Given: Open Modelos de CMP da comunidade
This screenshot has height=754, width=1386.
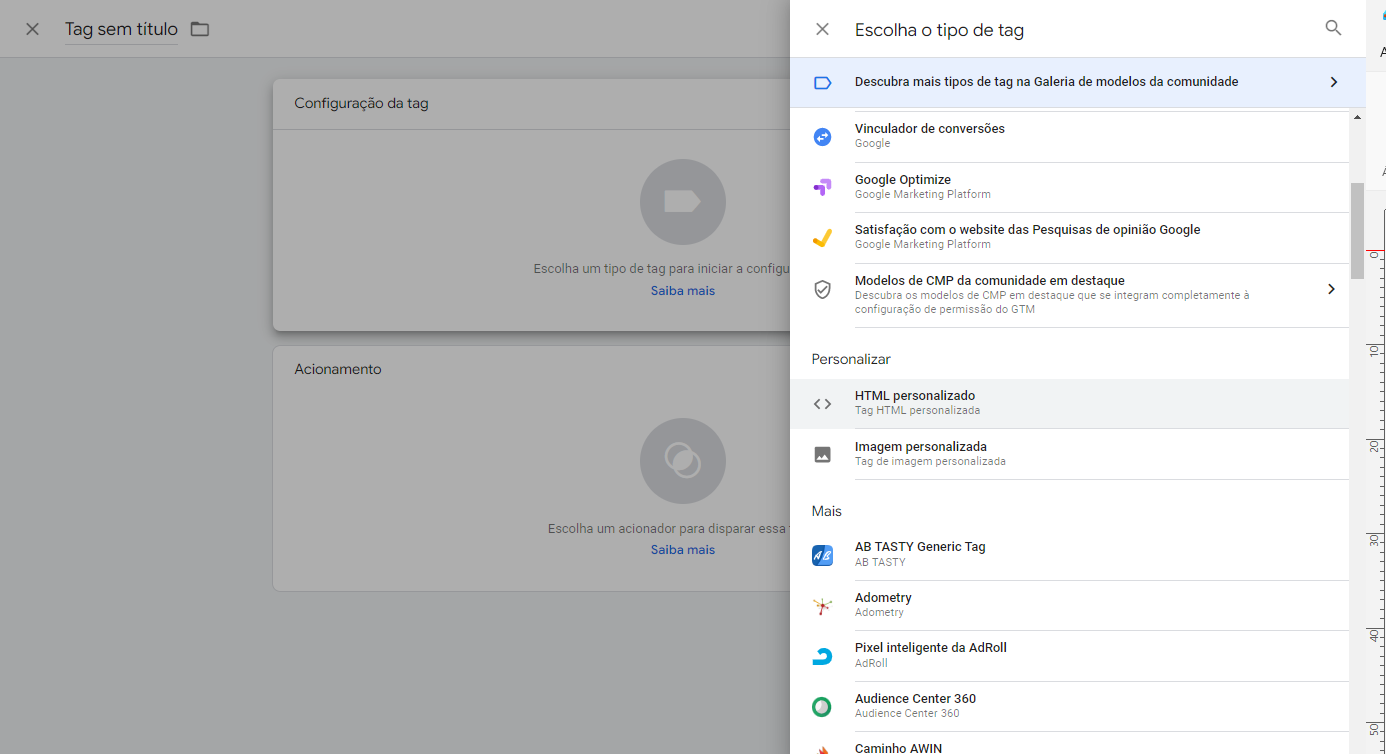Looking at the screenshot, I should tap(1069, 295).
